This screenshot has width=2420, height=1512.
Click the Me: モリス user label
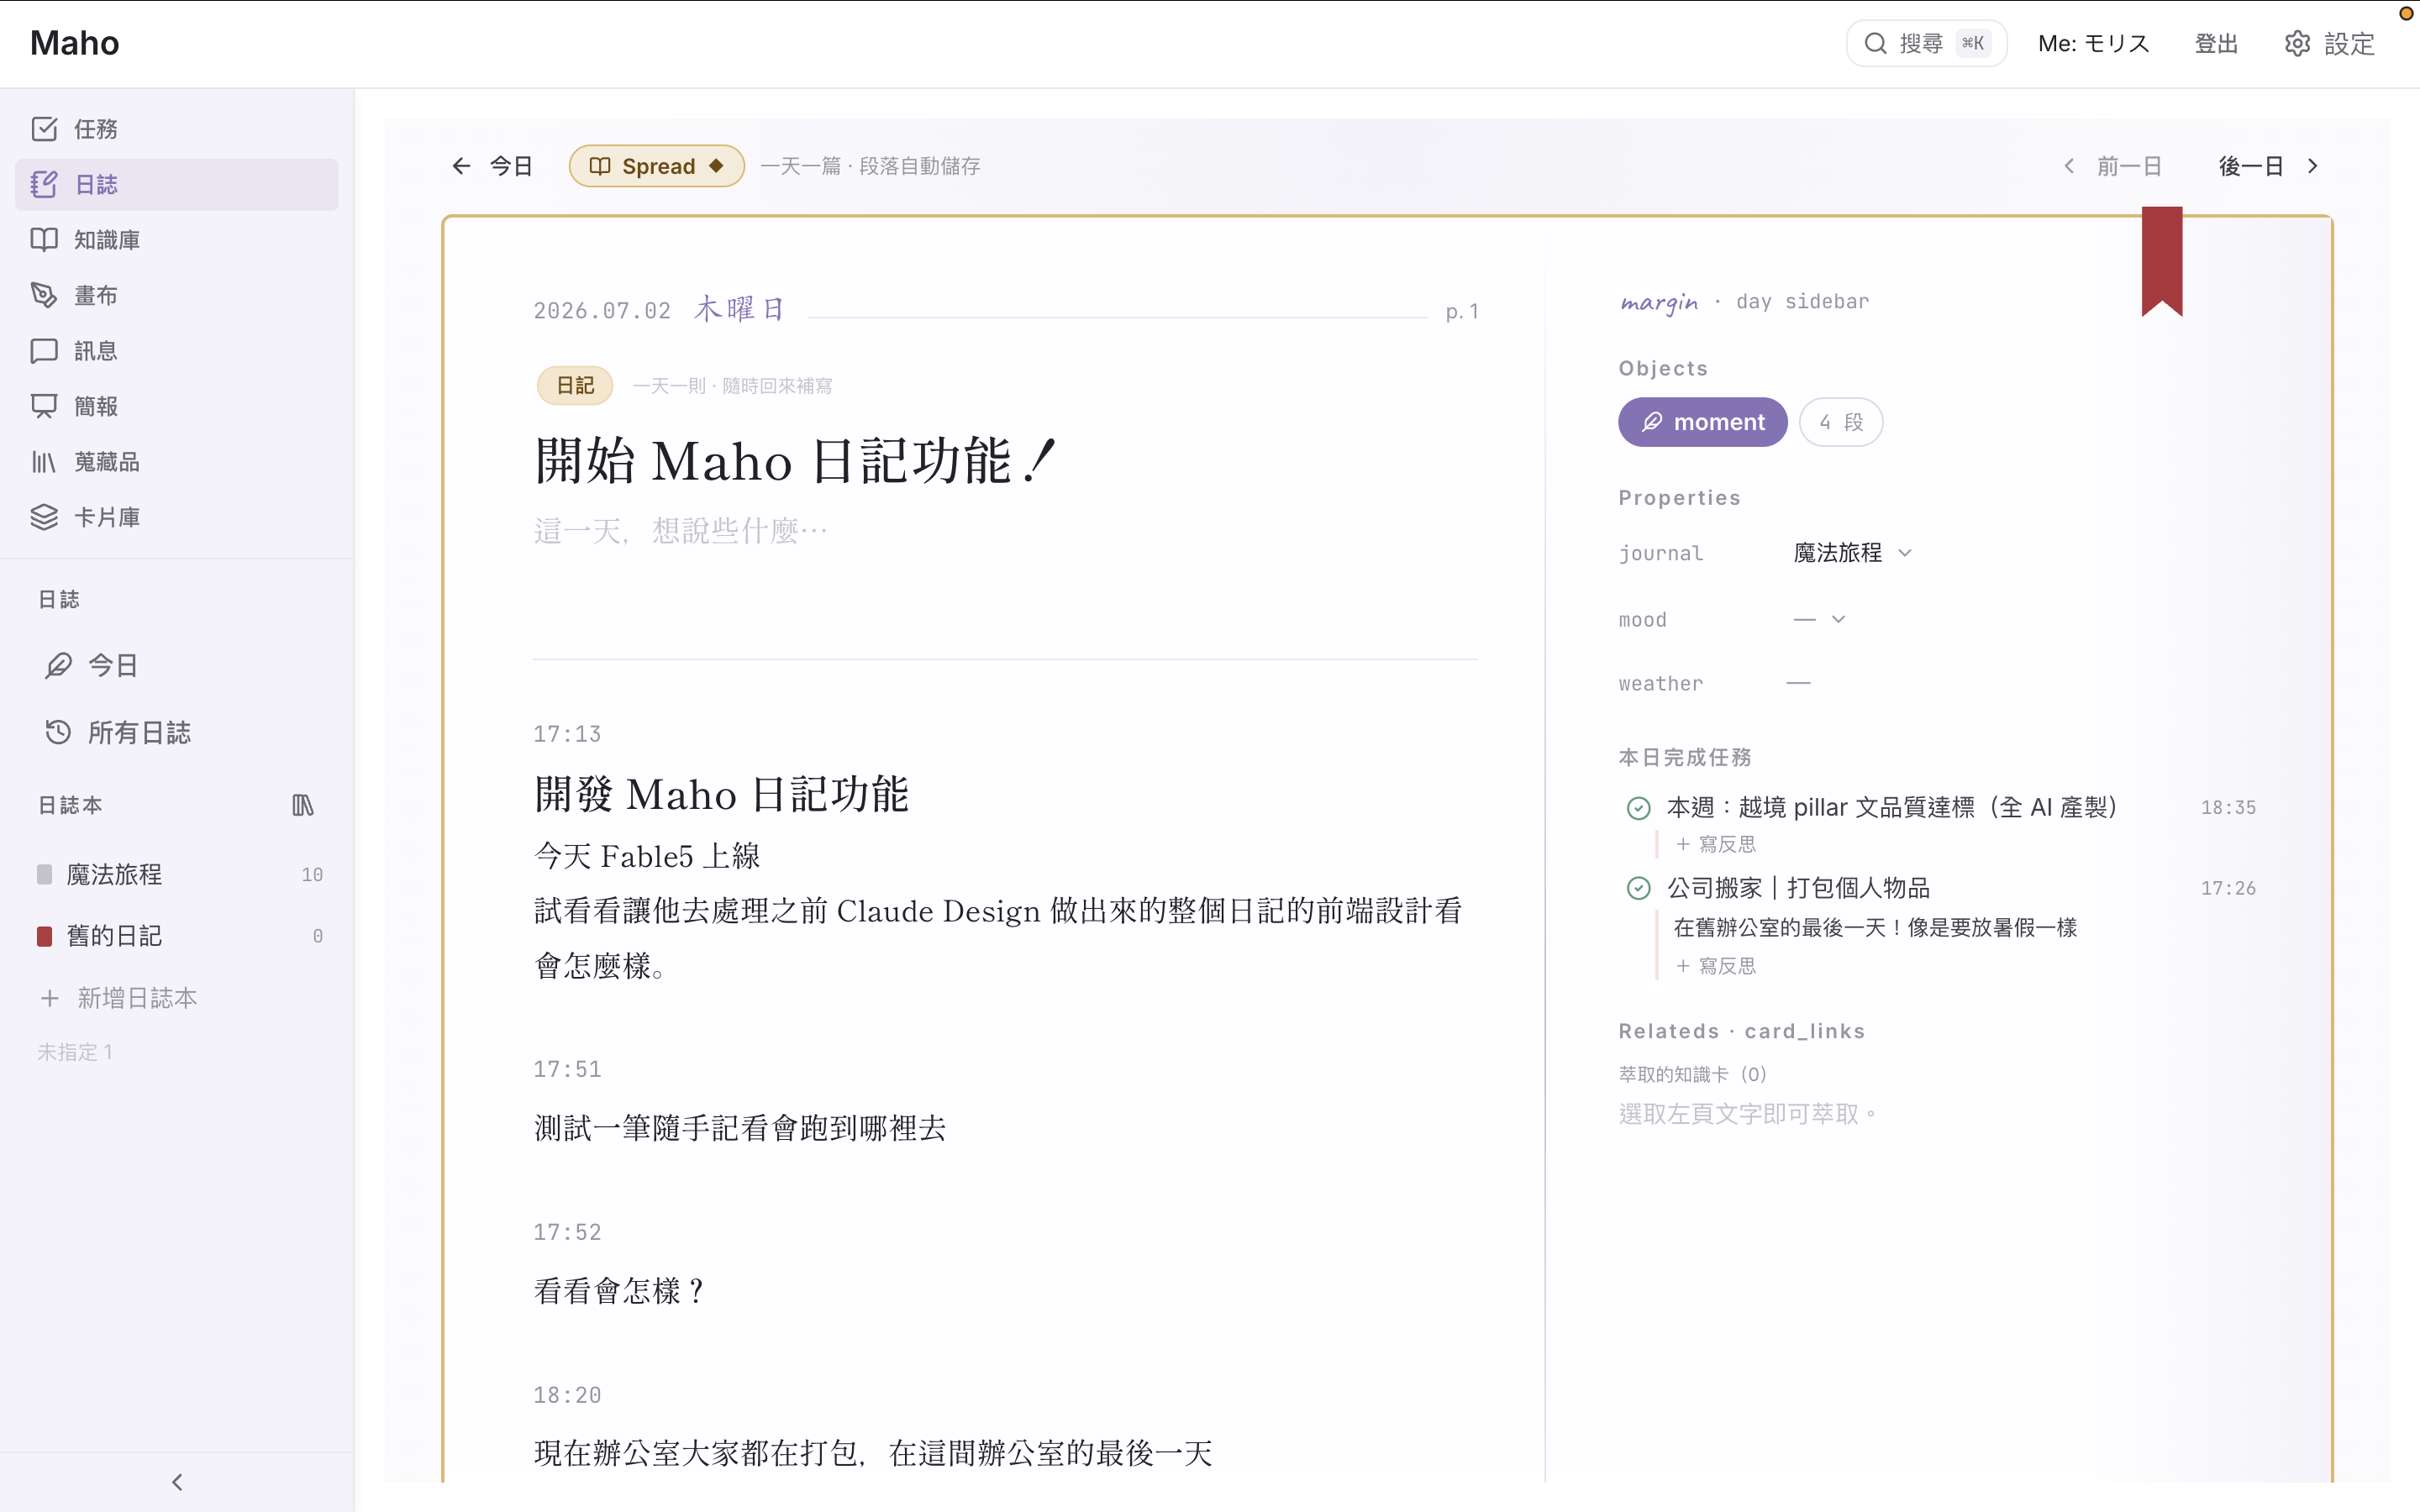coord(2093,43)
